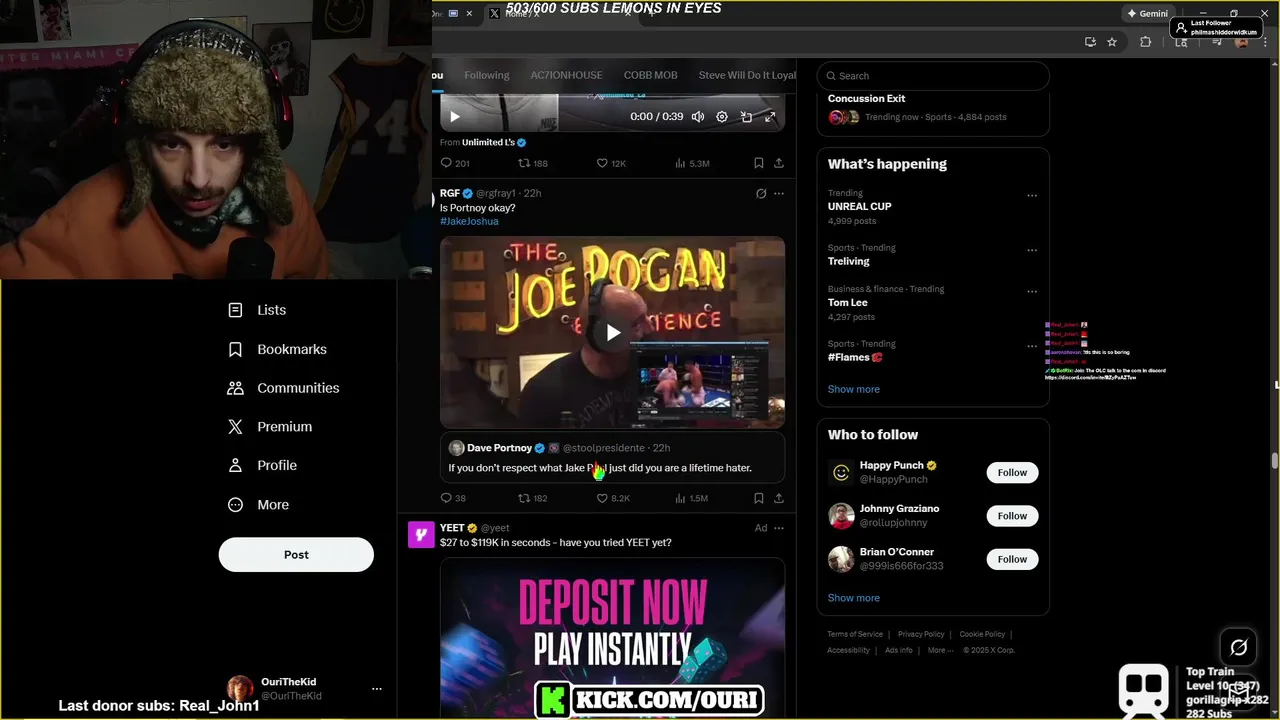1280x720 pixels.
Task: Open the #JakeJoshua hashtag
Action: (x=469, y=221)
